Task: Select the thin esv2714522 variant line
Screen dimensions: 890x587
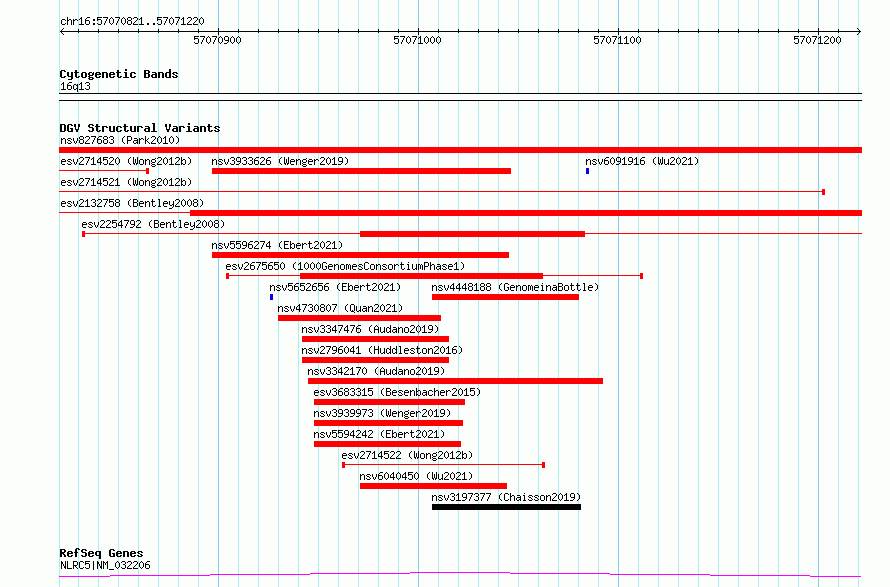Action: (x=443, y=465)
